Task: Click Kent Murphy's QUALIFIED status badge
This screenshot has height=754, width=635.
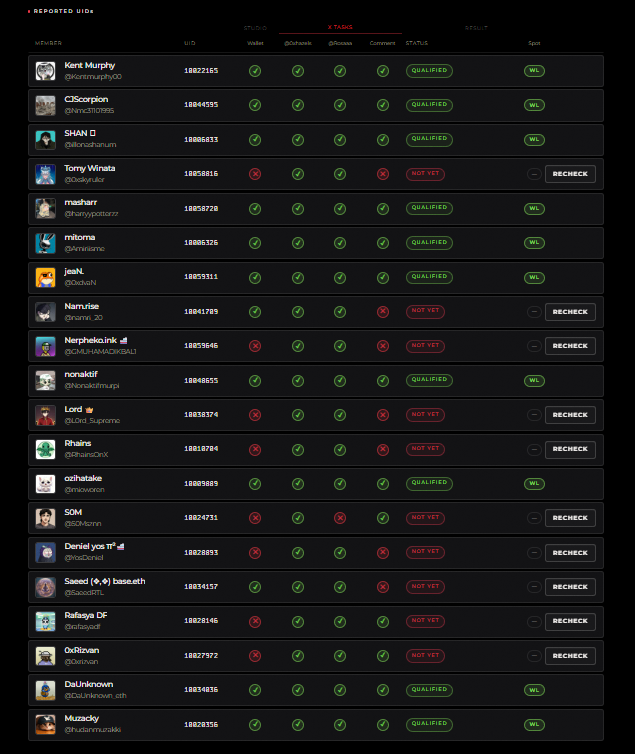Action: pos(429,71)
